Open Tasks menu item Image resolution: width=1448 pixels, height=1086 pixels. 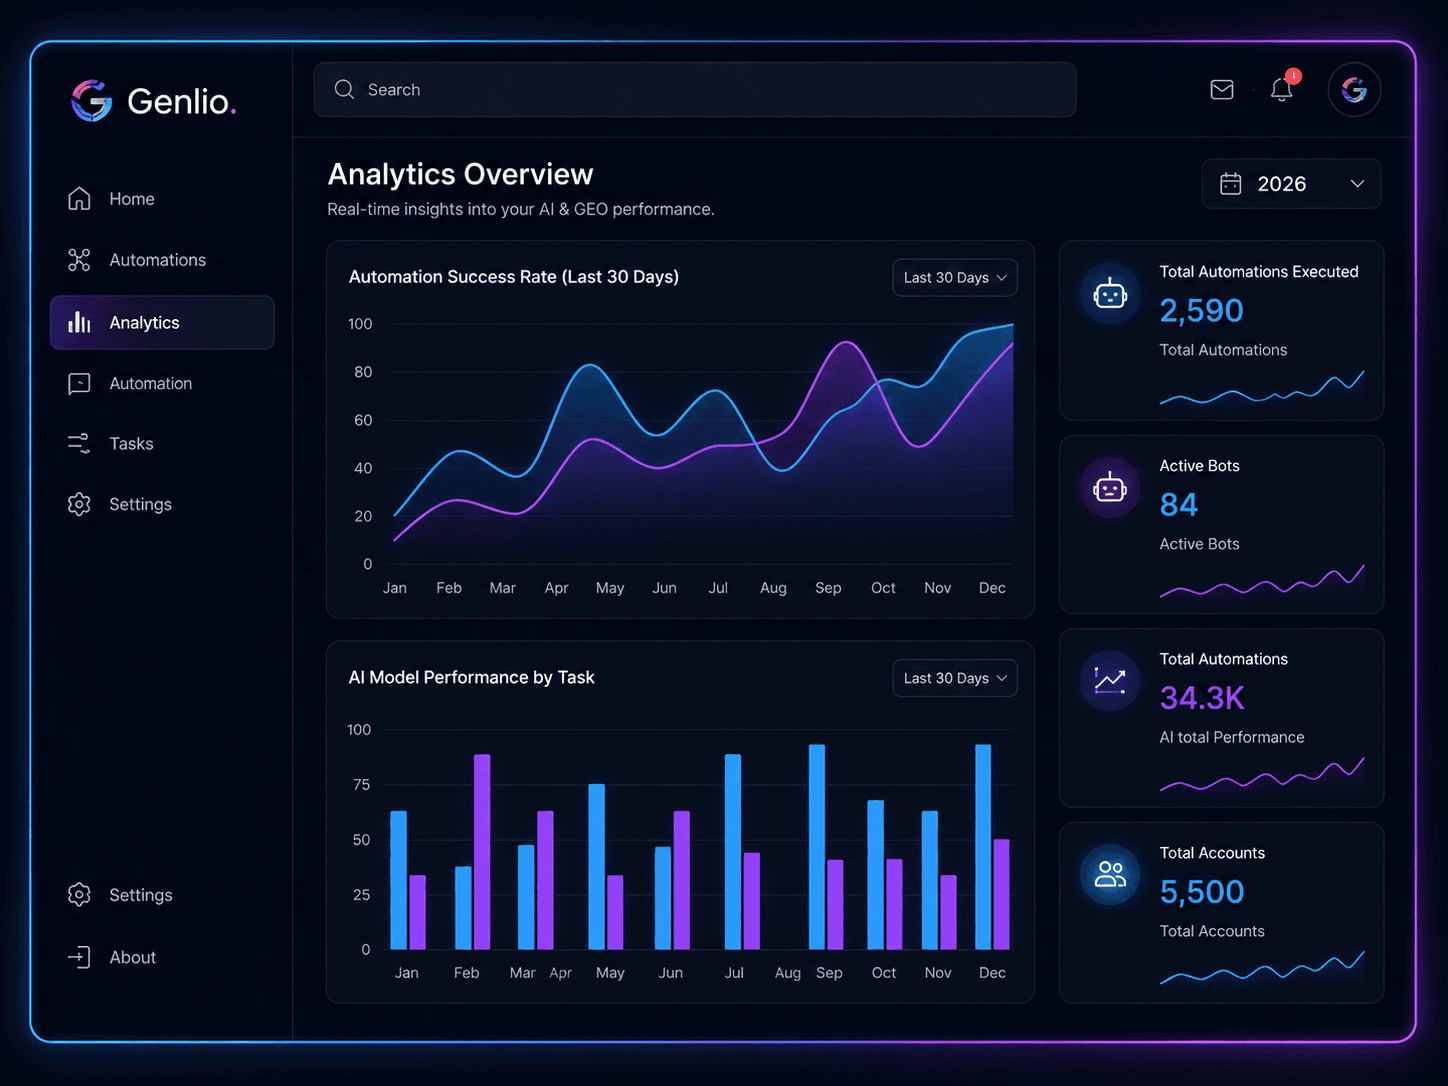pyautogui.click(x=162, y=443)
